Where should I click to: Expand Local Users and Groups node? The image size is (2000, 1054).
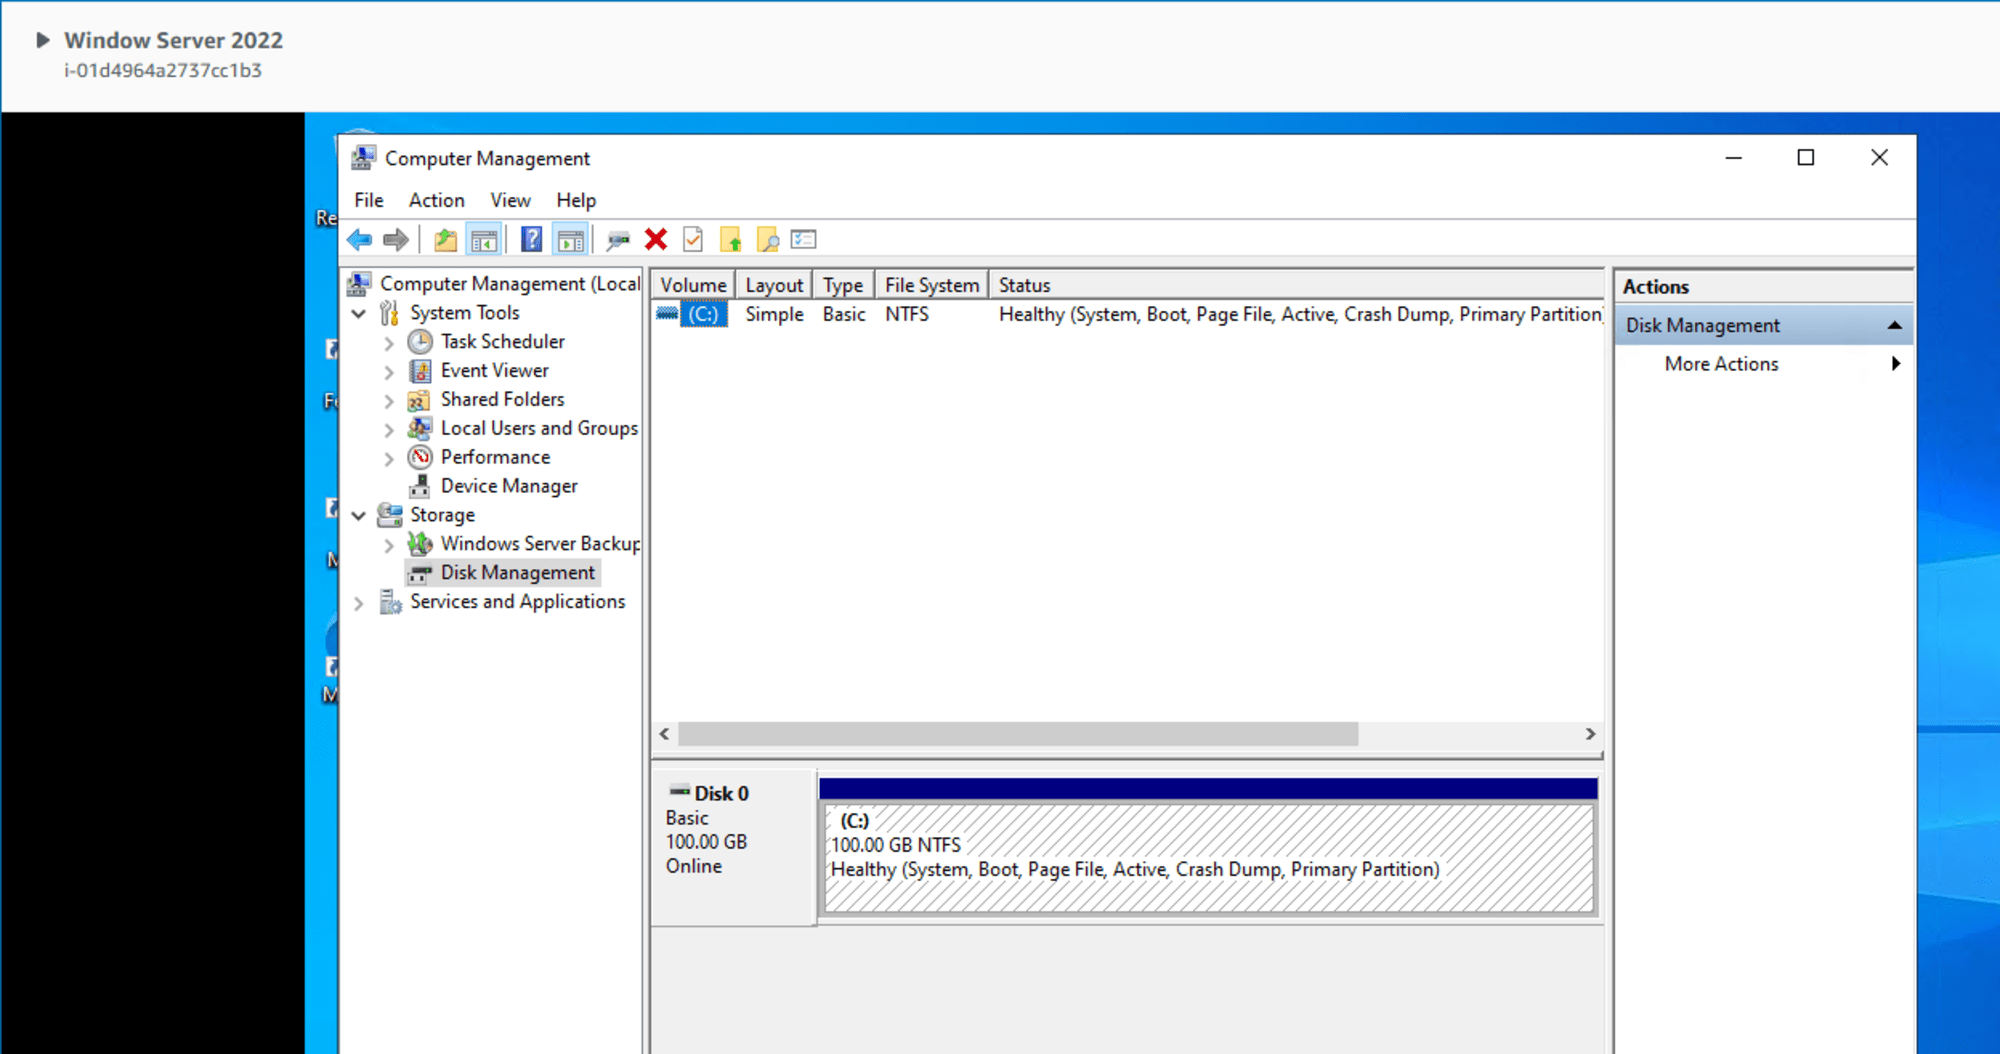389,430
